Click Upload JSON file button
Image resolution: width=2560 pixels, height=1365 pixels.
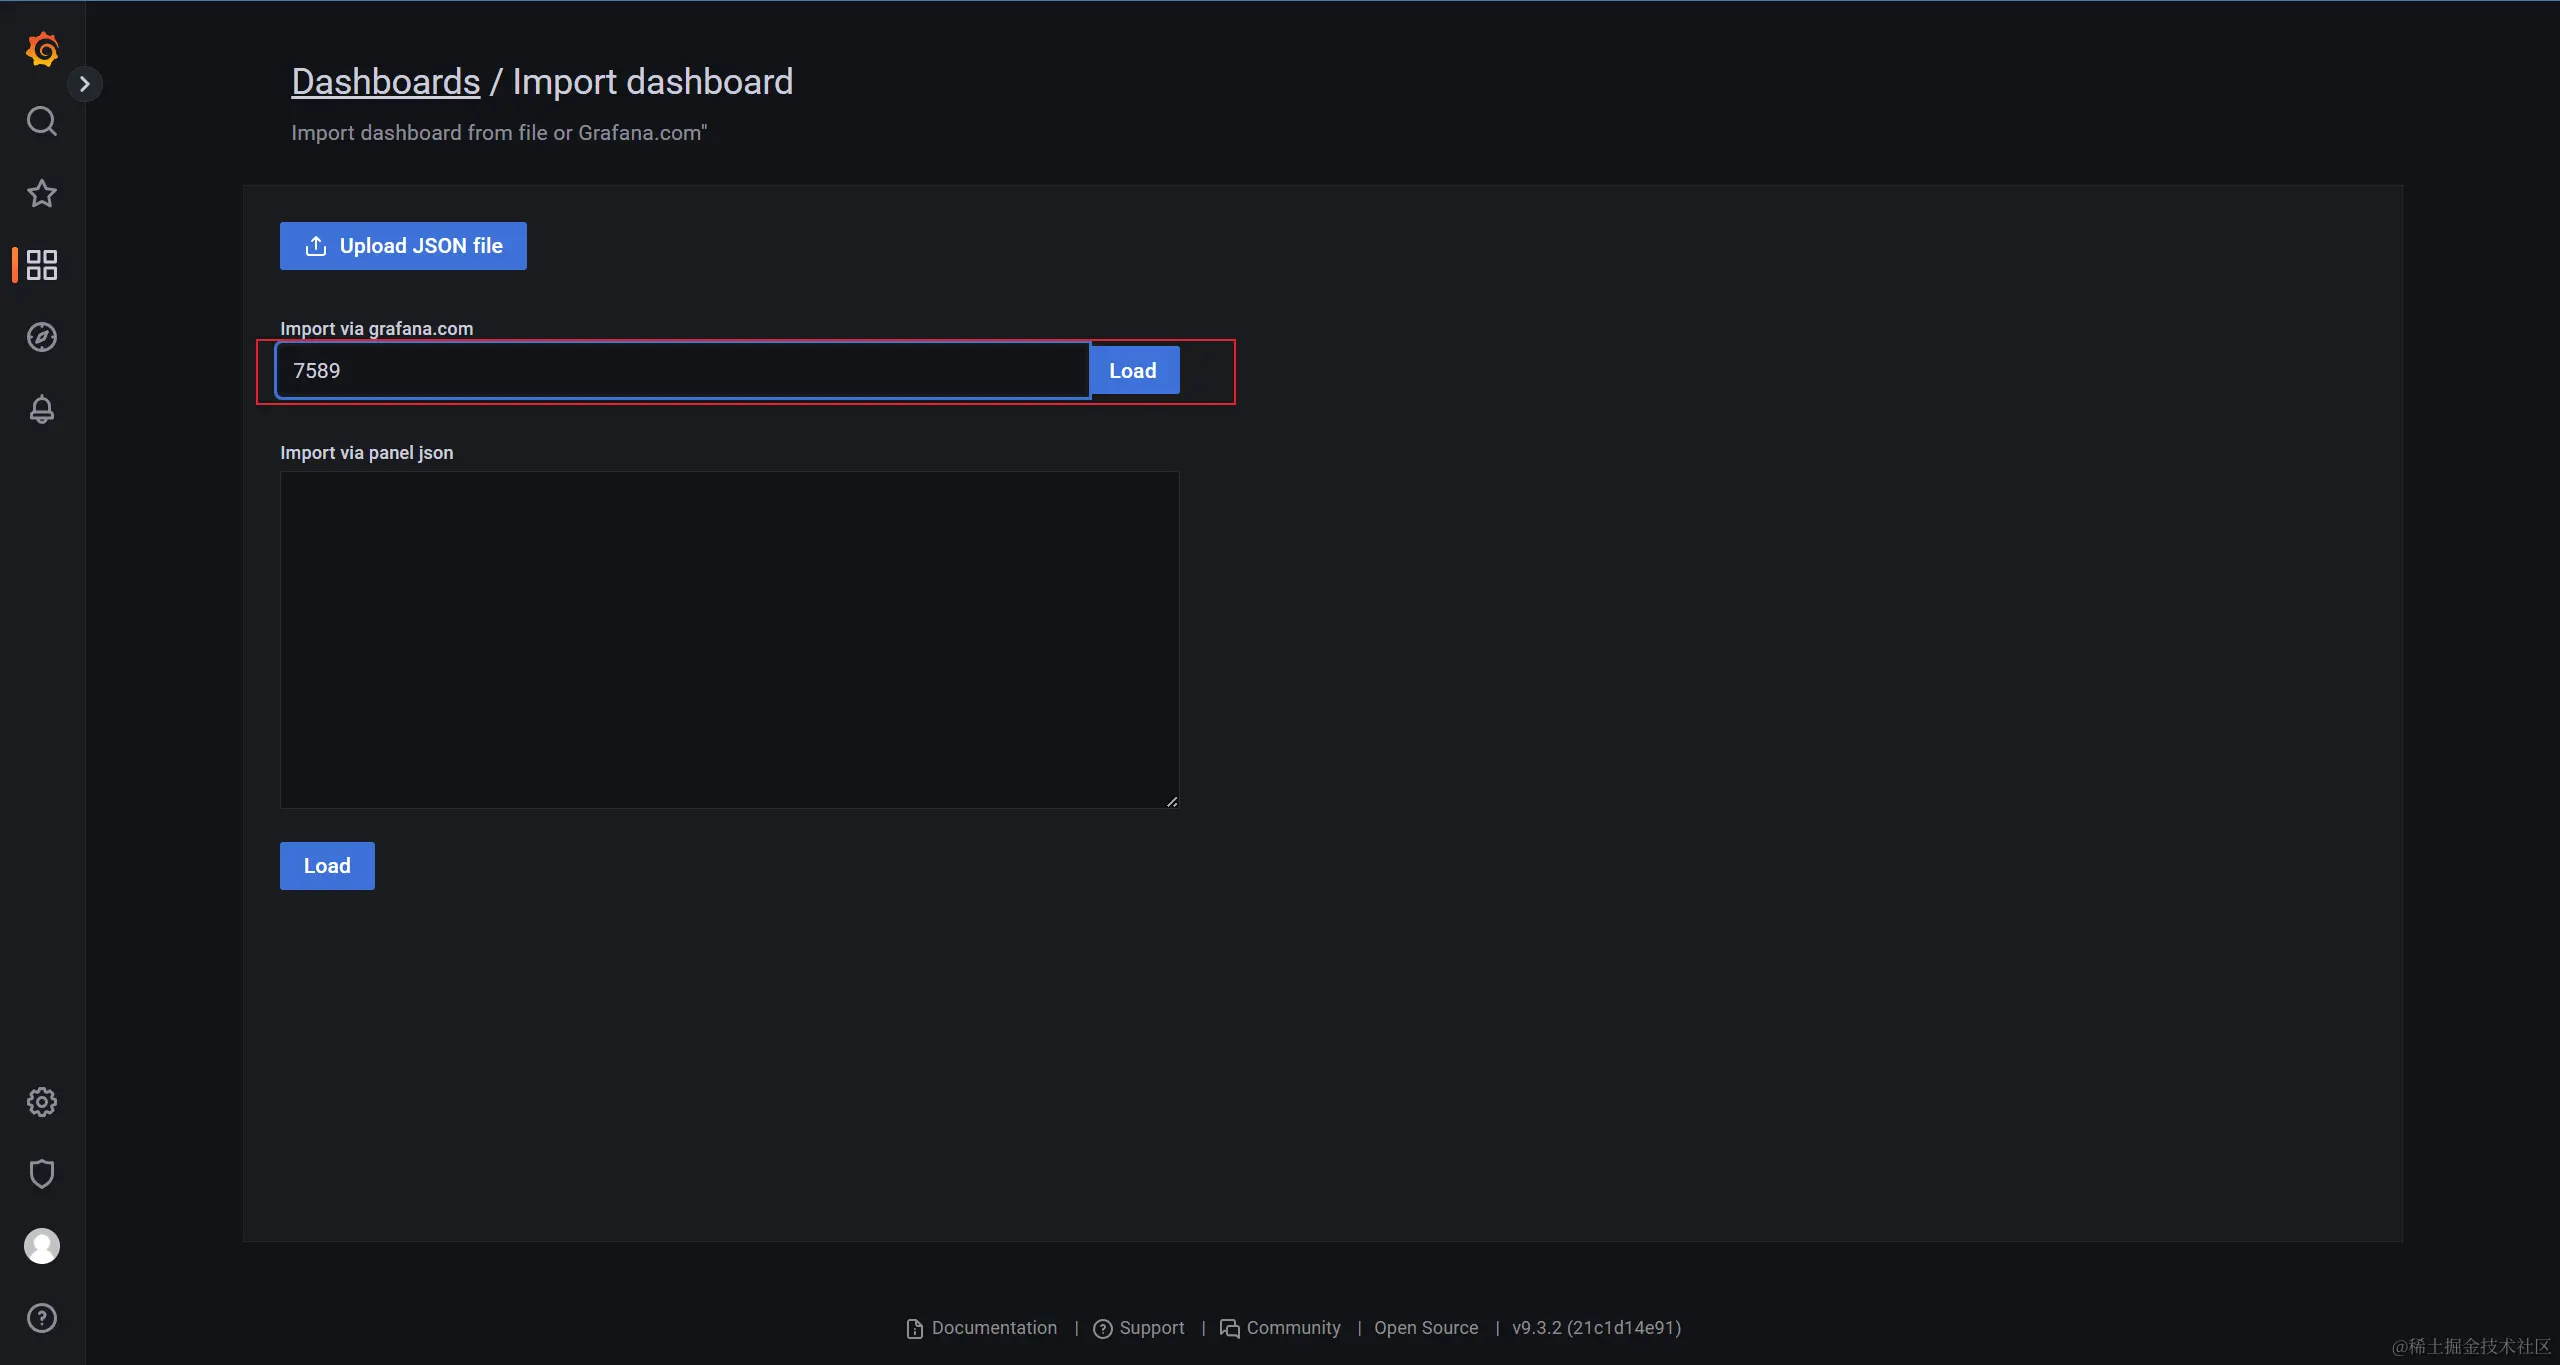click(x=403, y=246)
